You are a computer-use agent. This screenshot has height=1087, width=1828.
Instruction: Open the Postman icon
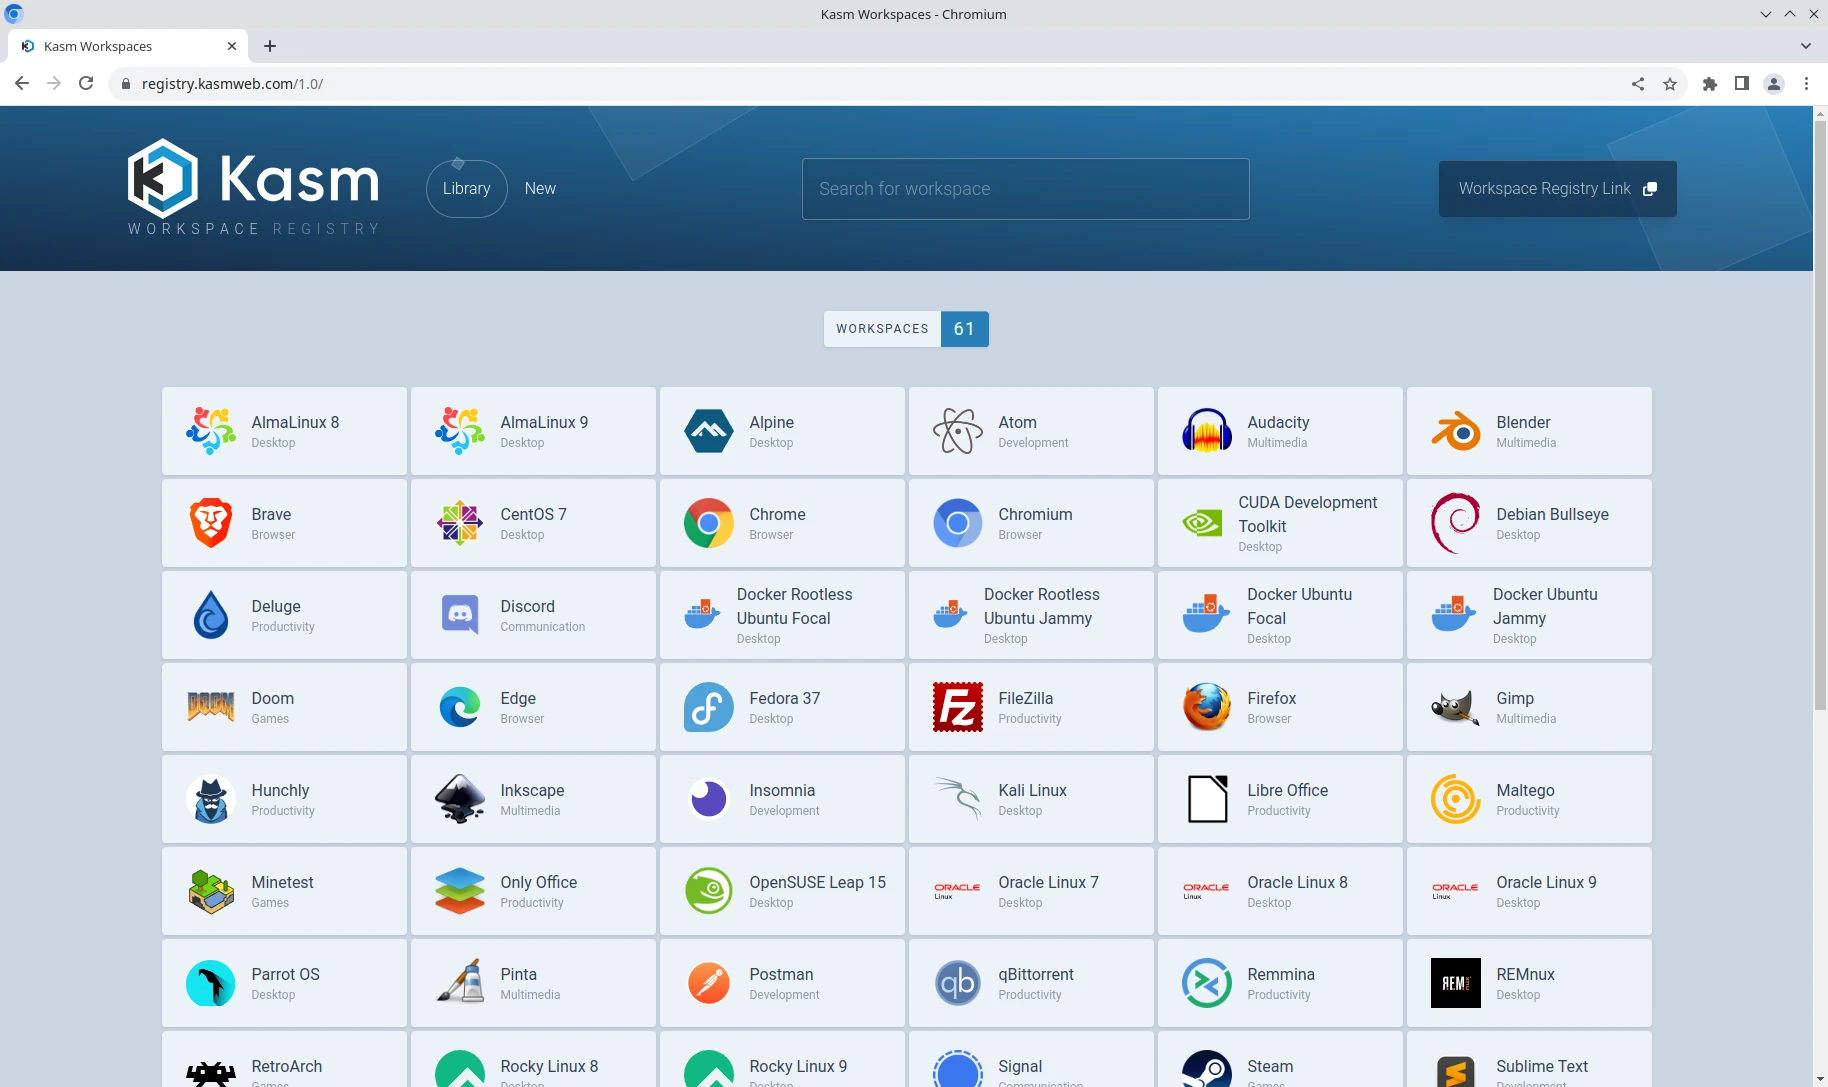point(708,983)
